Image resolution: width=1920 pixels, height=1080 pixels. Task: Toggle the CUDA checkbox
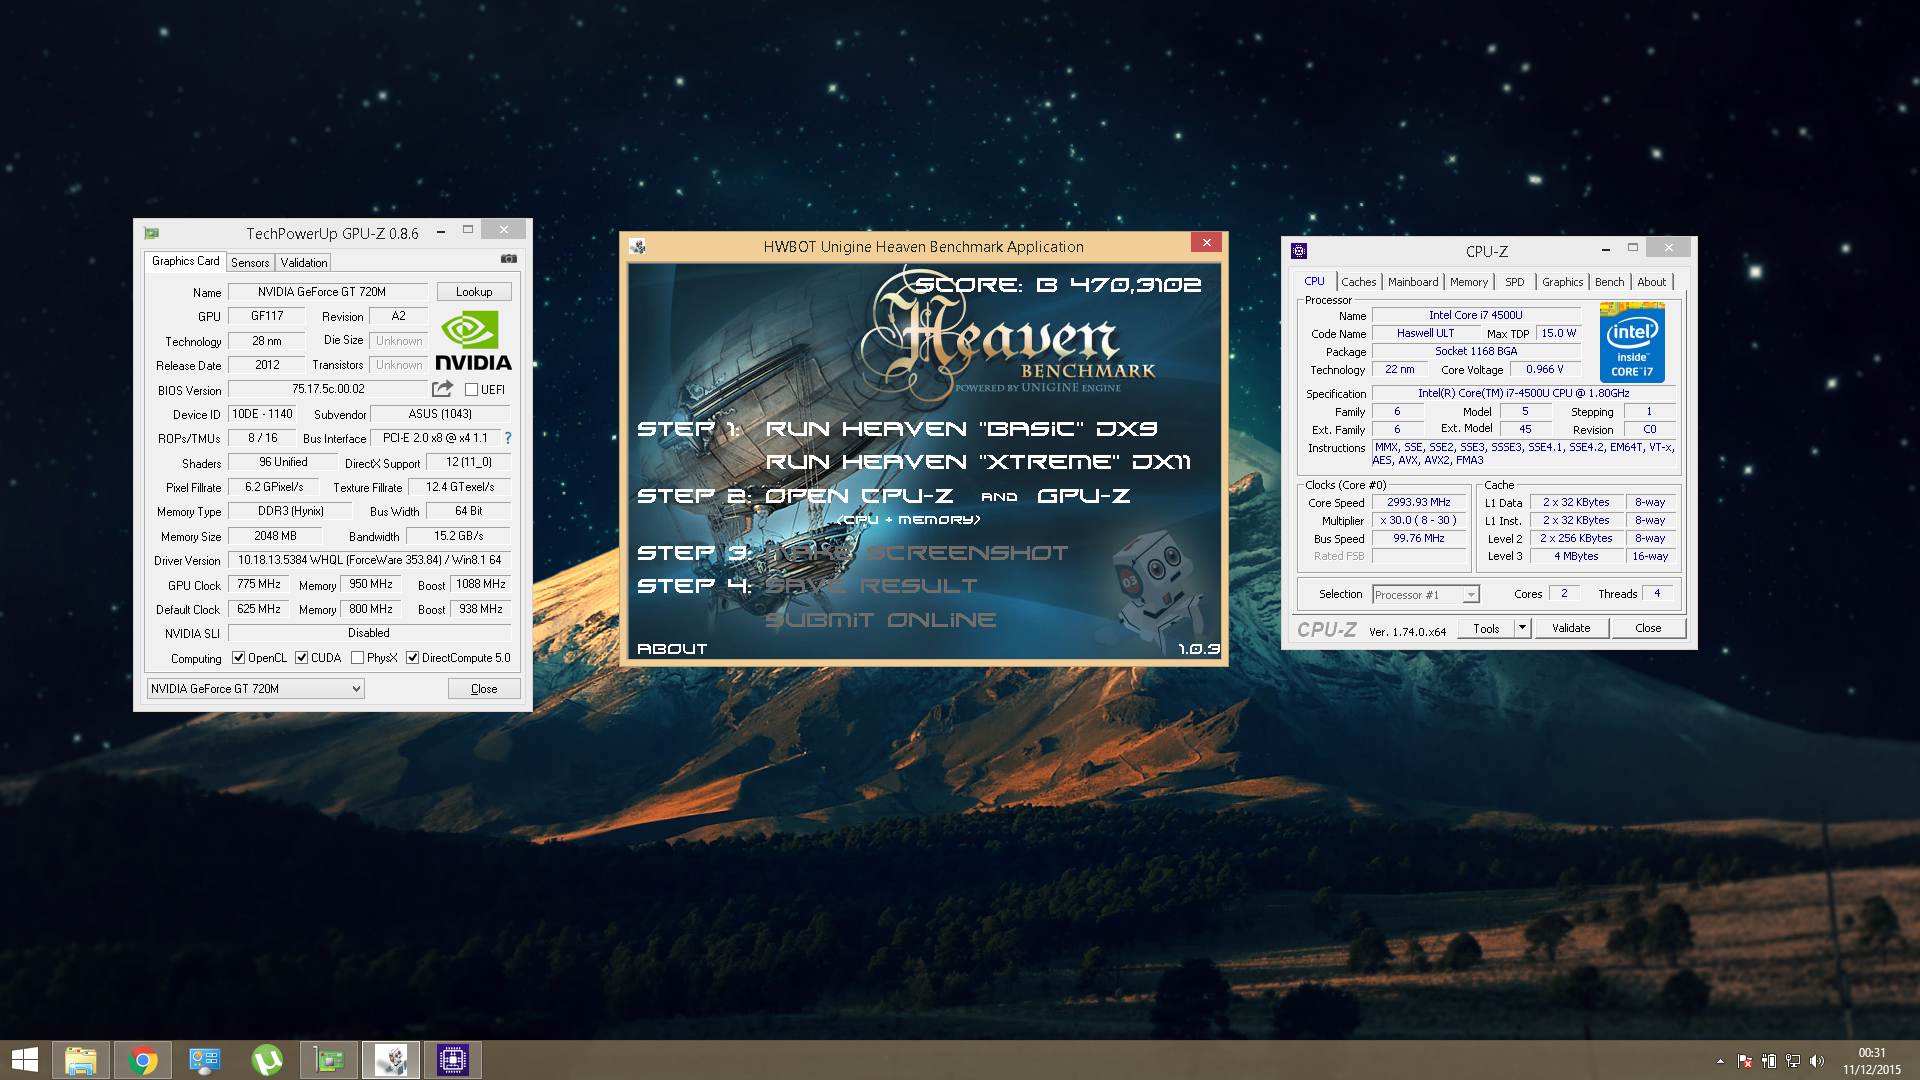(301, 658)
